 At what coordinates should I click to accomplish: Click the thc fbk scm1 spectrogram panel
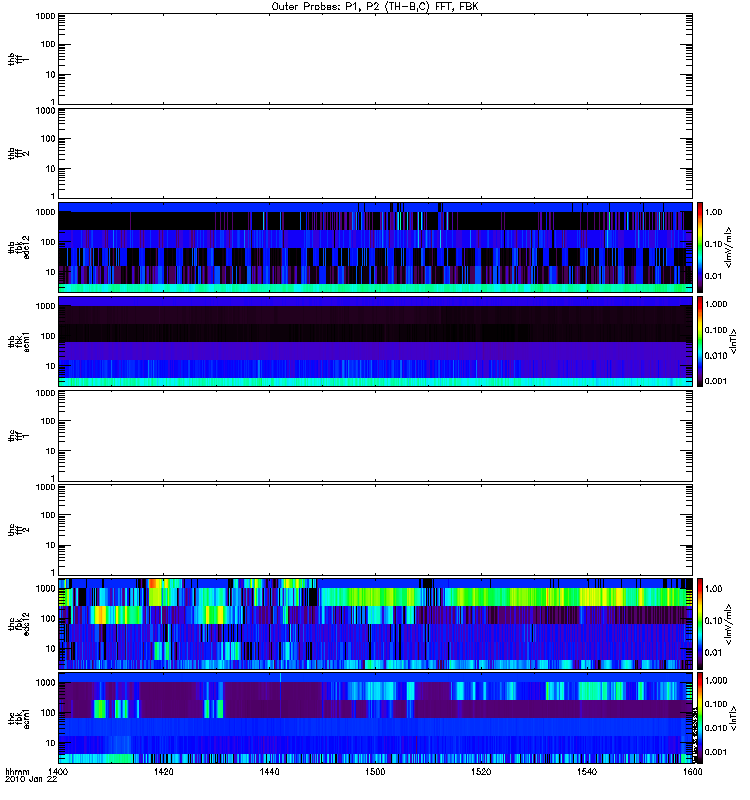pyautogui.click(x=375, y=718)
